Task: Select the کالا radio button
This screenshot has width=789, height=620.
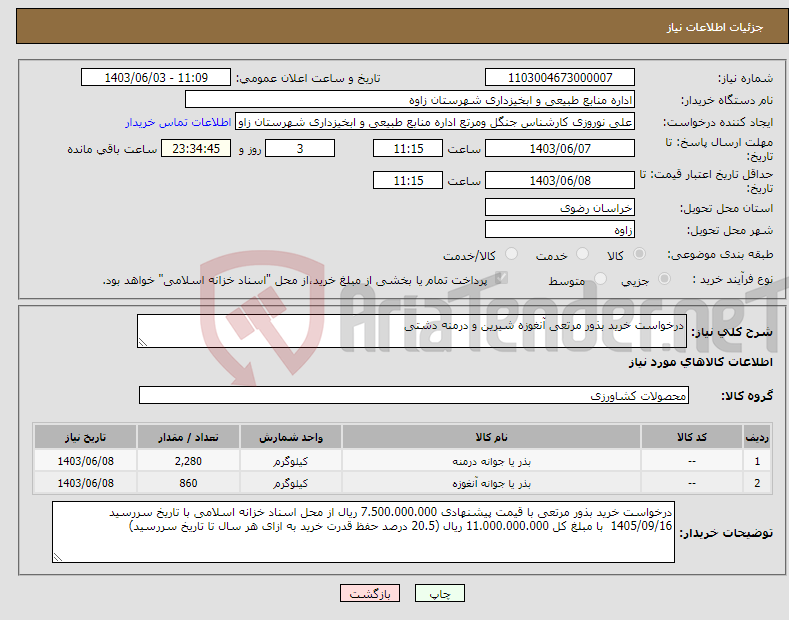Action: coord(639,254)
